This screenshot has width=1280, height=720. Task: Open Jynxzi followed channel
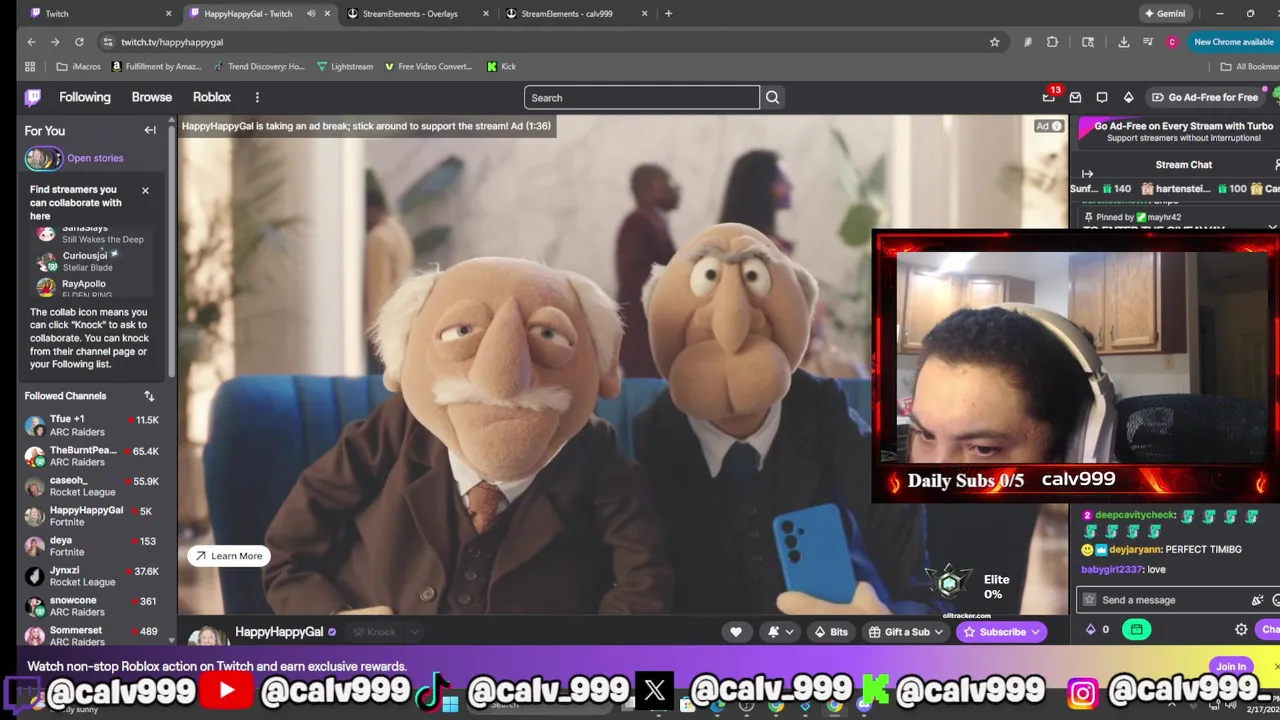tap(92, 576)
